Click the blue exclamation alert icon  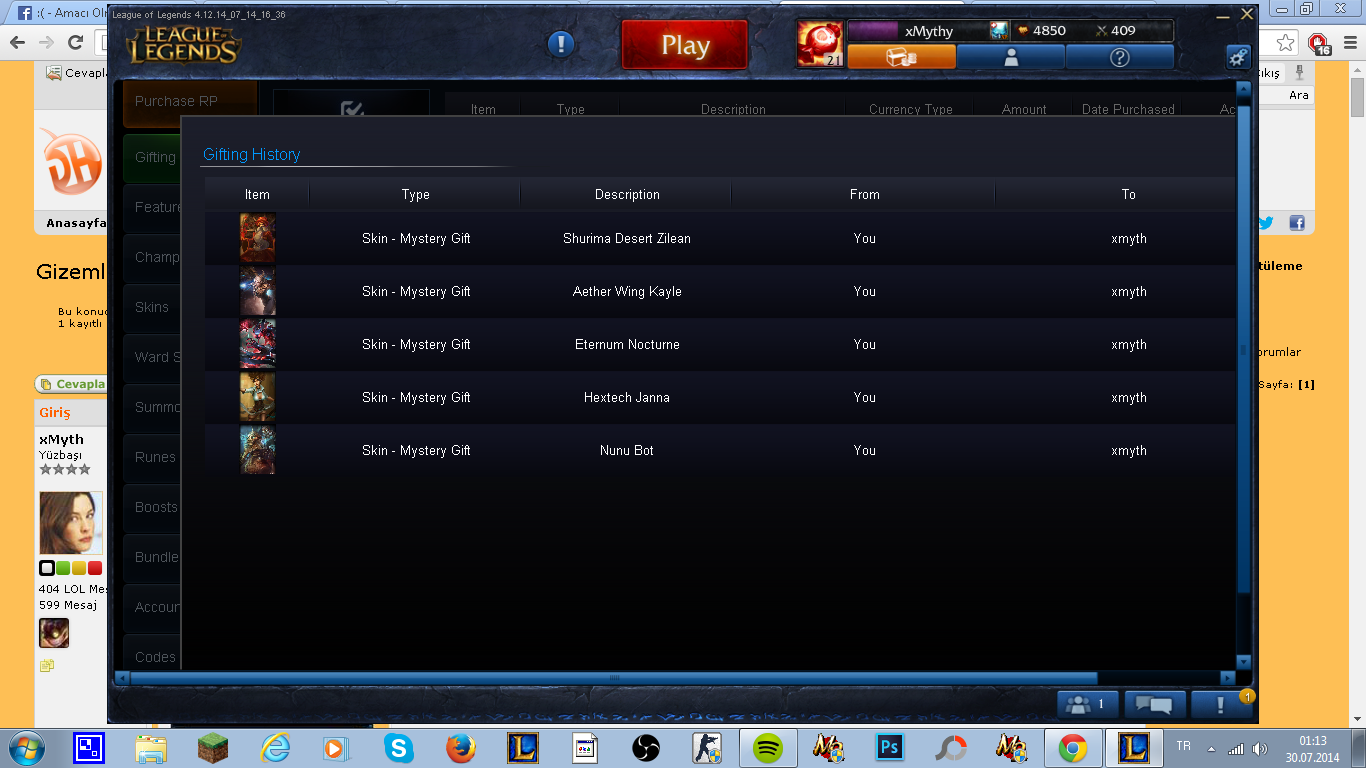click(x=561, y=44)
